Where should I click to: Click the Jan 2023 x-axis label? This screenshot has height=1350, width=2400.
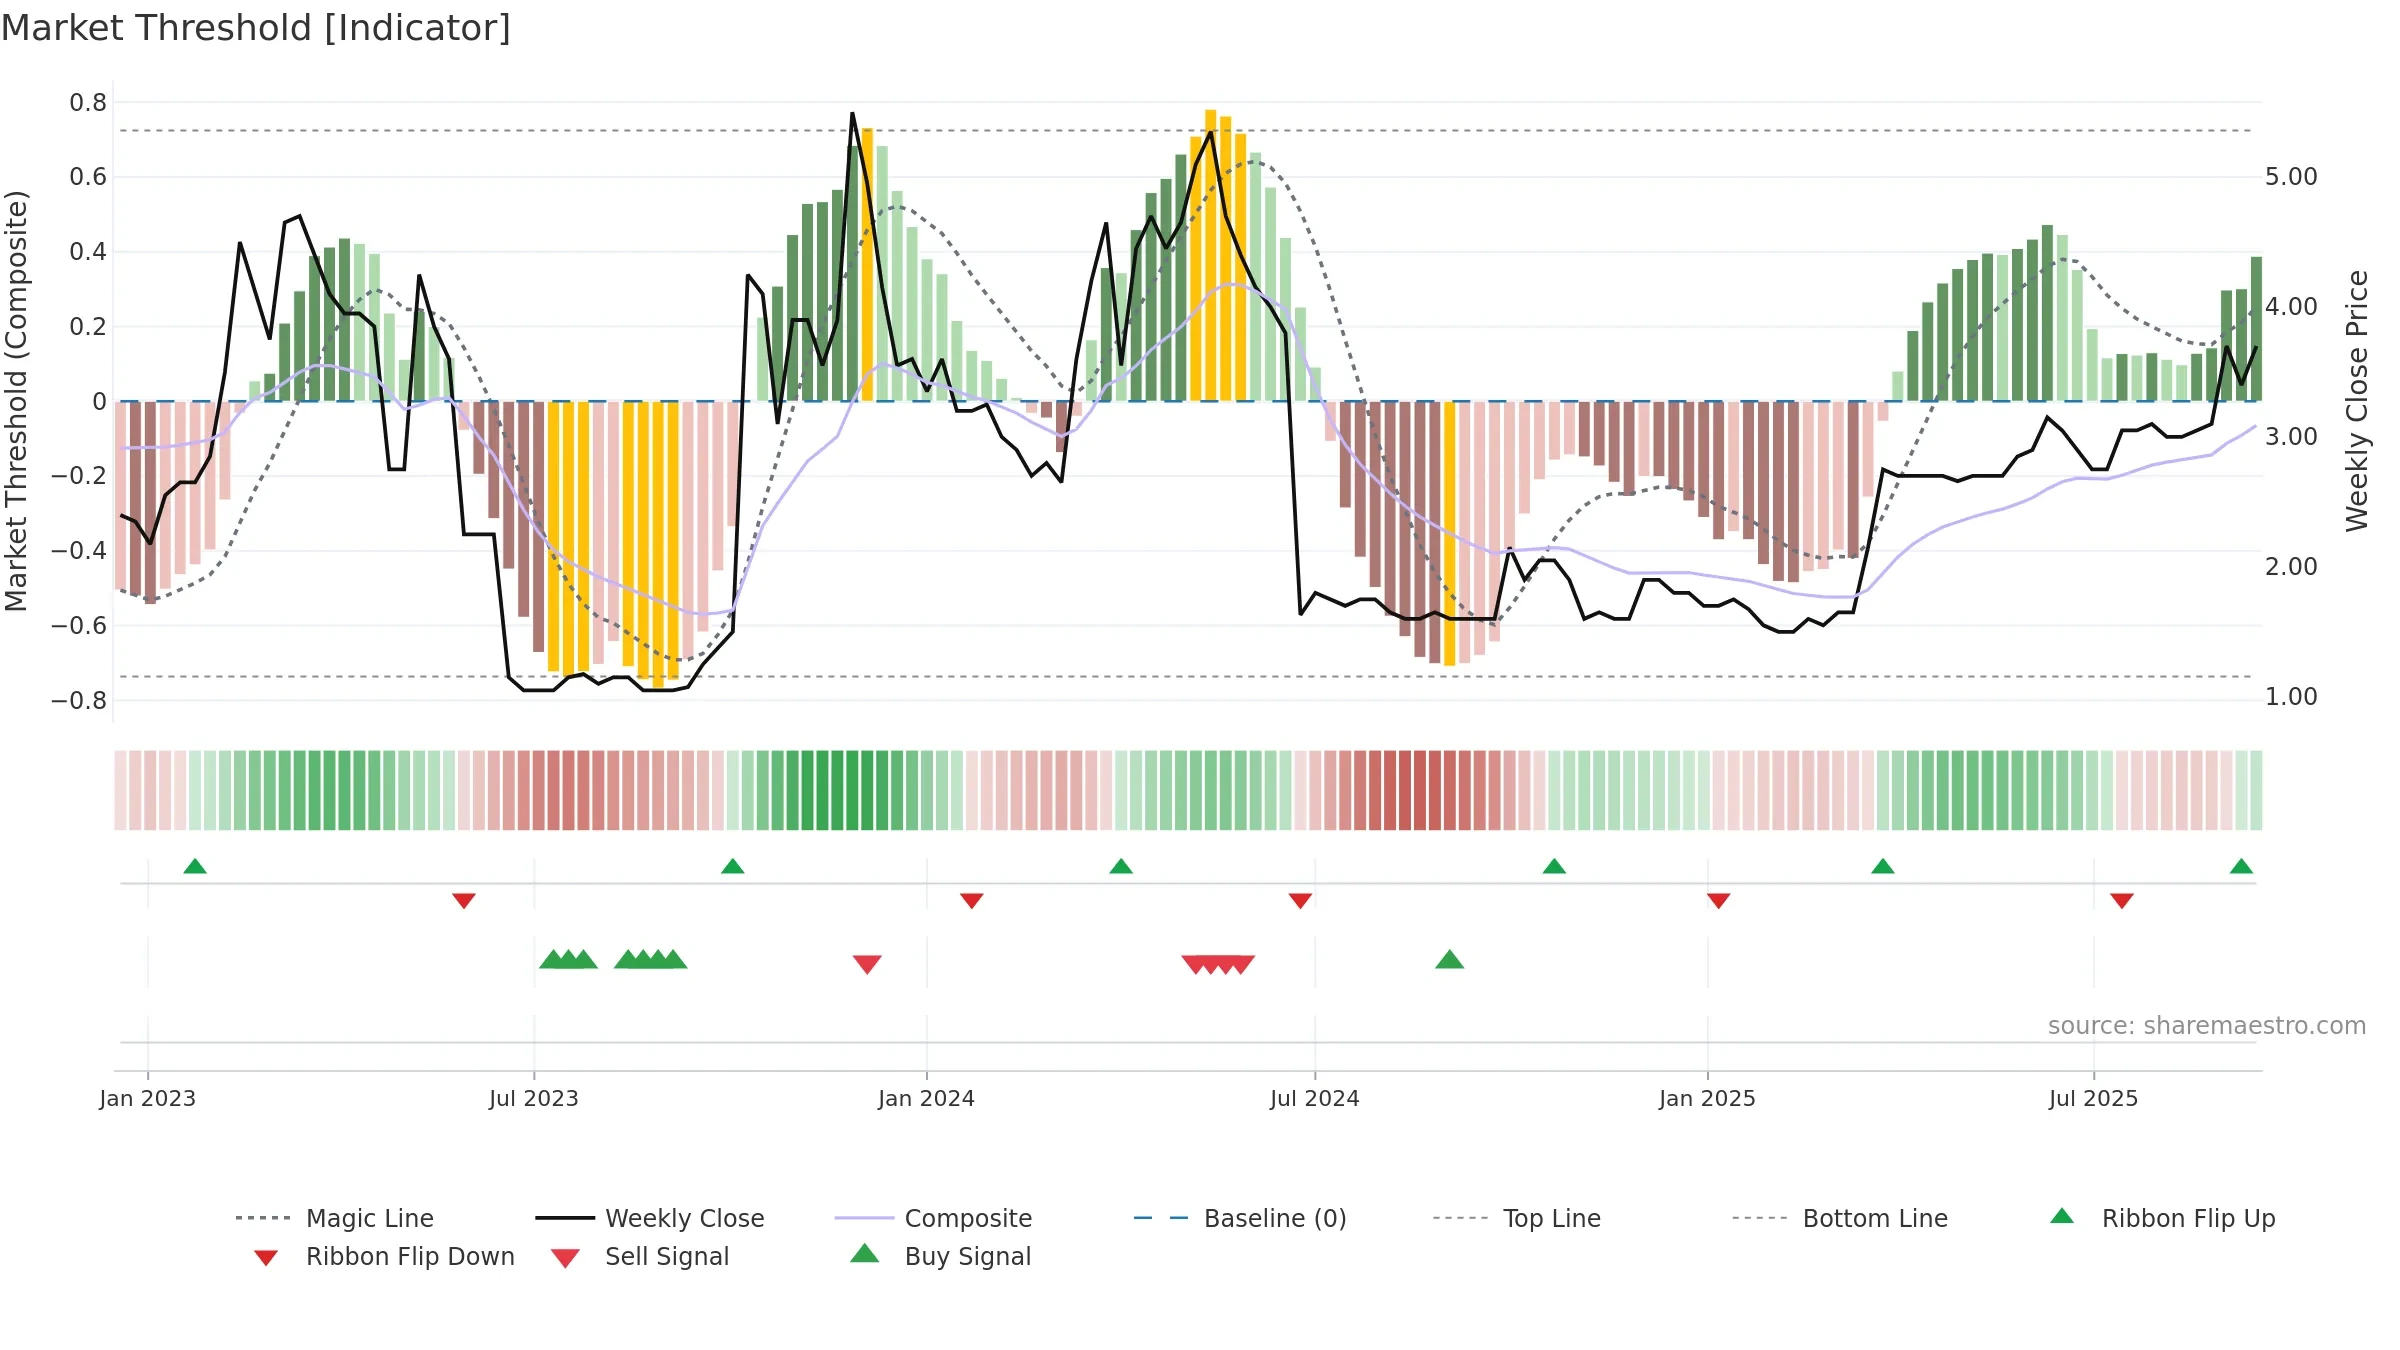(148, 1098)
